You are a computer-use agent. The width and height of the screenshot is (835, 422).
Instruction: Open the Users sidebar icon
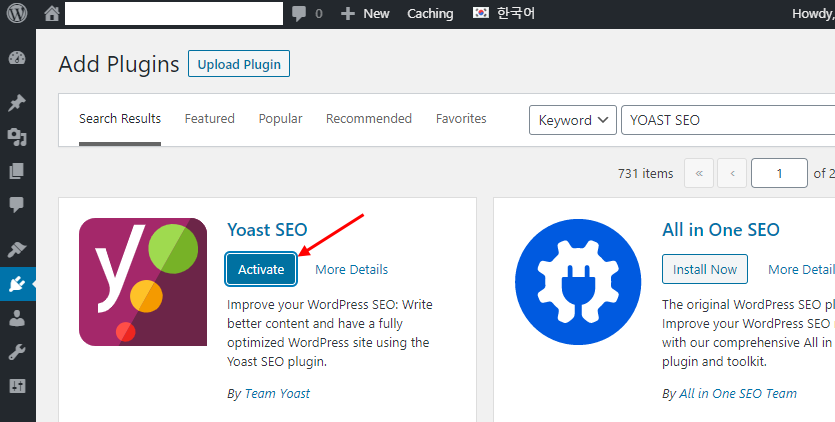coord(17,318)
